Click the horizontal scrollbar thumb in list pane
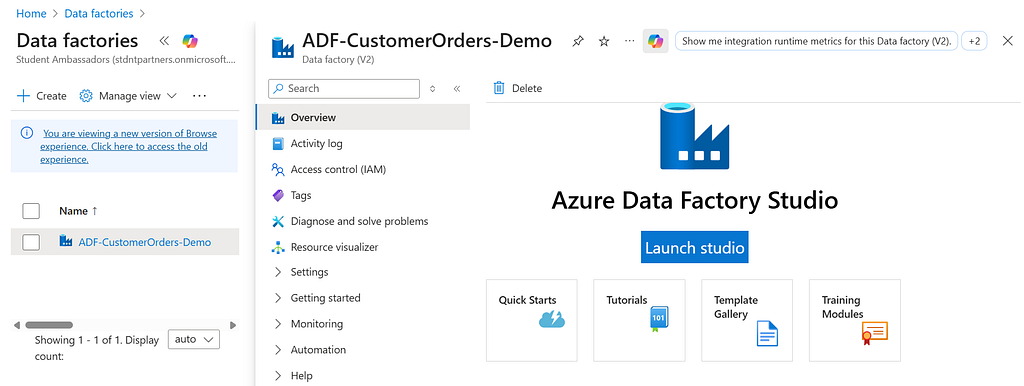1024x386 pixels. click(49, 325)
